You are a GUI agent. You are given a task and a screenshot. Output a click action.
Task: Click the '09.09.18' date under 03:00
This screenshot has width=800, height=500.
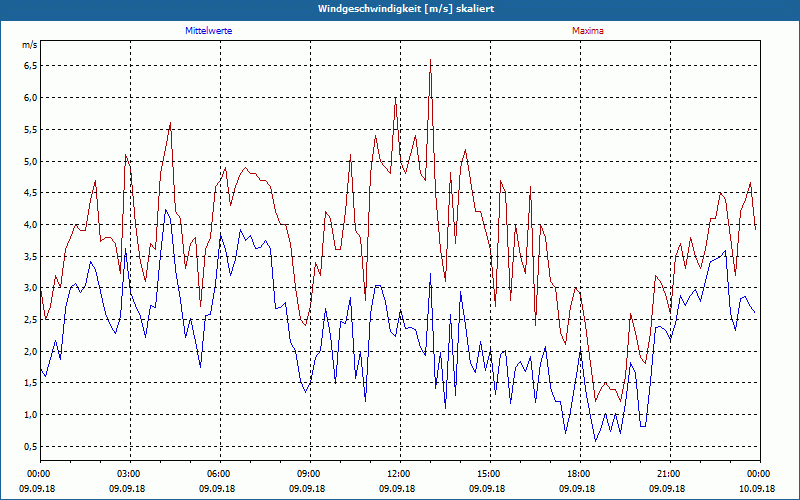(x=127, y=488)
